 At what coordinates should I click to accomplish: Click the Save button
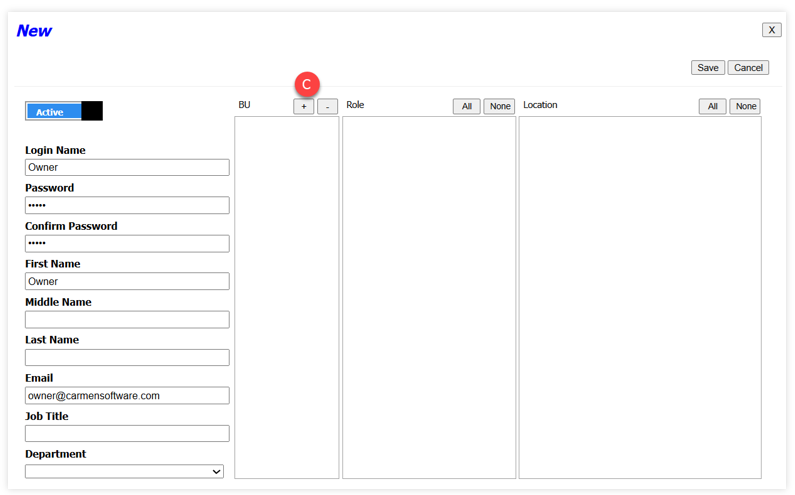[707, 68]
